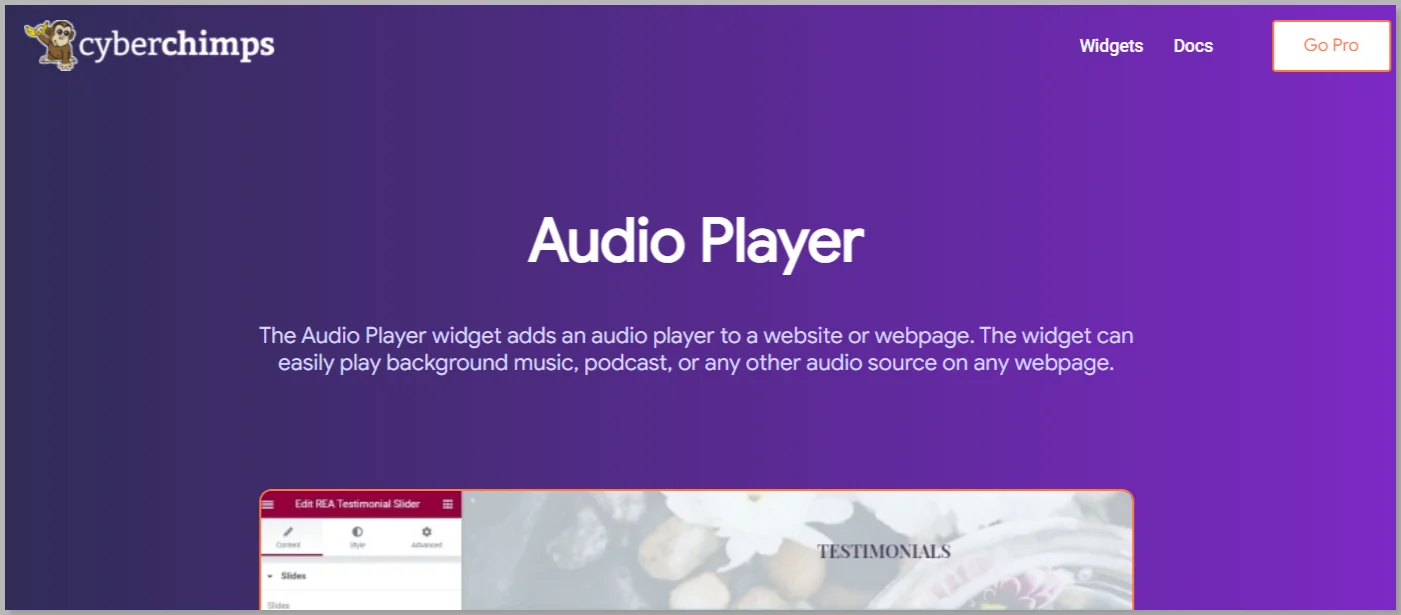The height and width of the screenshot is (615, 1401).
Task: Click the 'Edit REA Testimonial Slider' title
Action: click(x=357, y=504)
